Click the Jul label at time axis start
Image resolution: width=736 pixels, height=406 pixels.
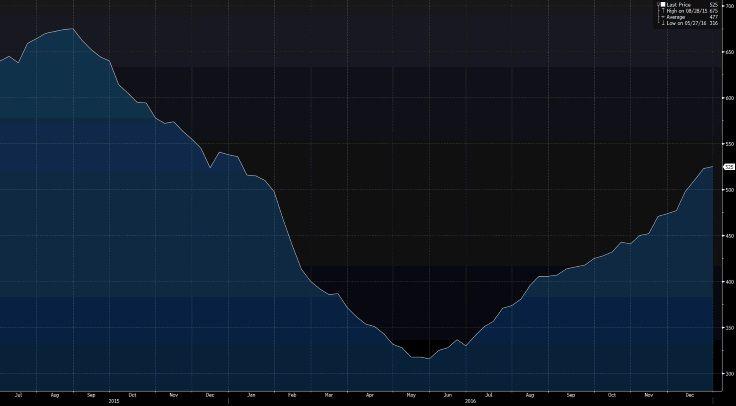[20, 394]
